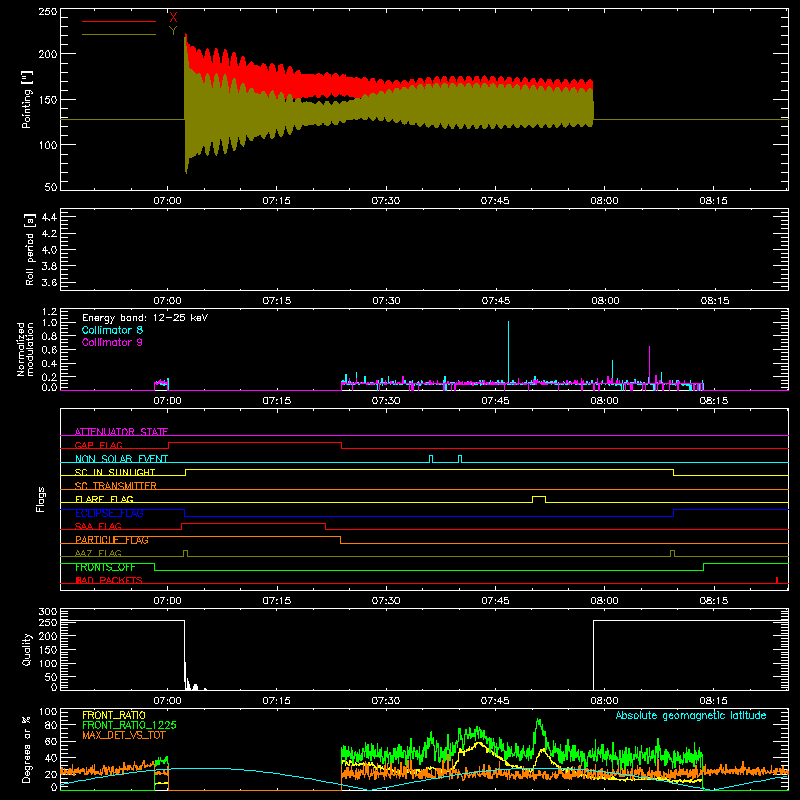800x800 pixels.
Task: Click the magenta modulation spike near 08:06
Action: (x=649, y=365)
